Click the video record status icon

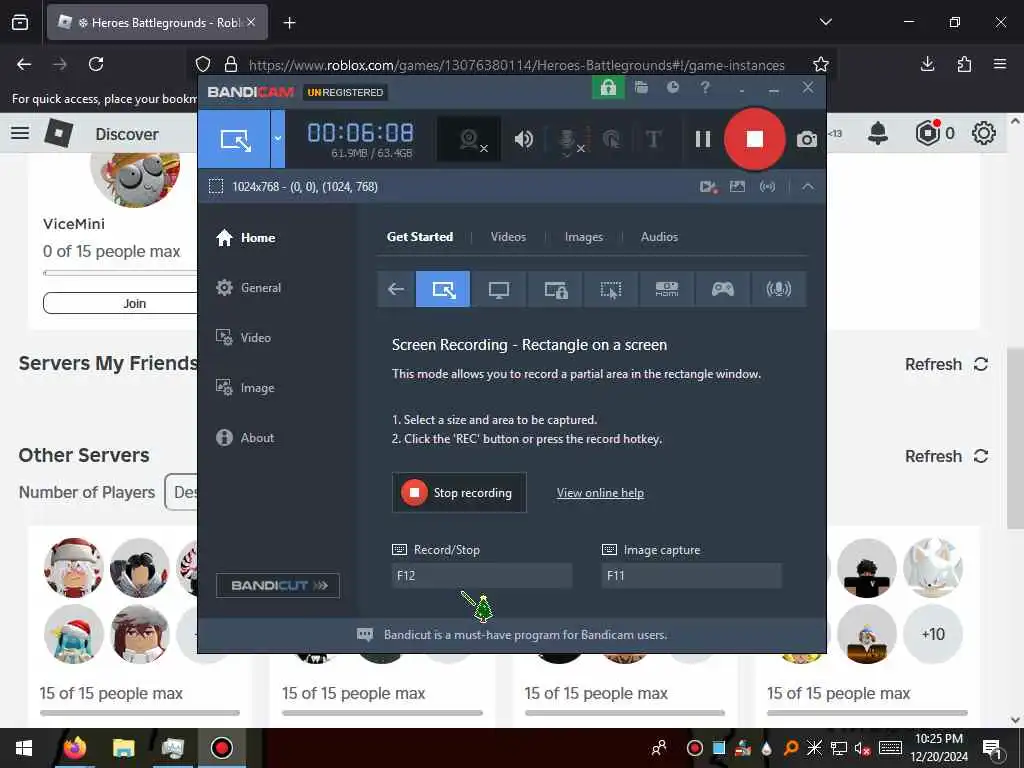pyautogui.click(x=709, y=187)
